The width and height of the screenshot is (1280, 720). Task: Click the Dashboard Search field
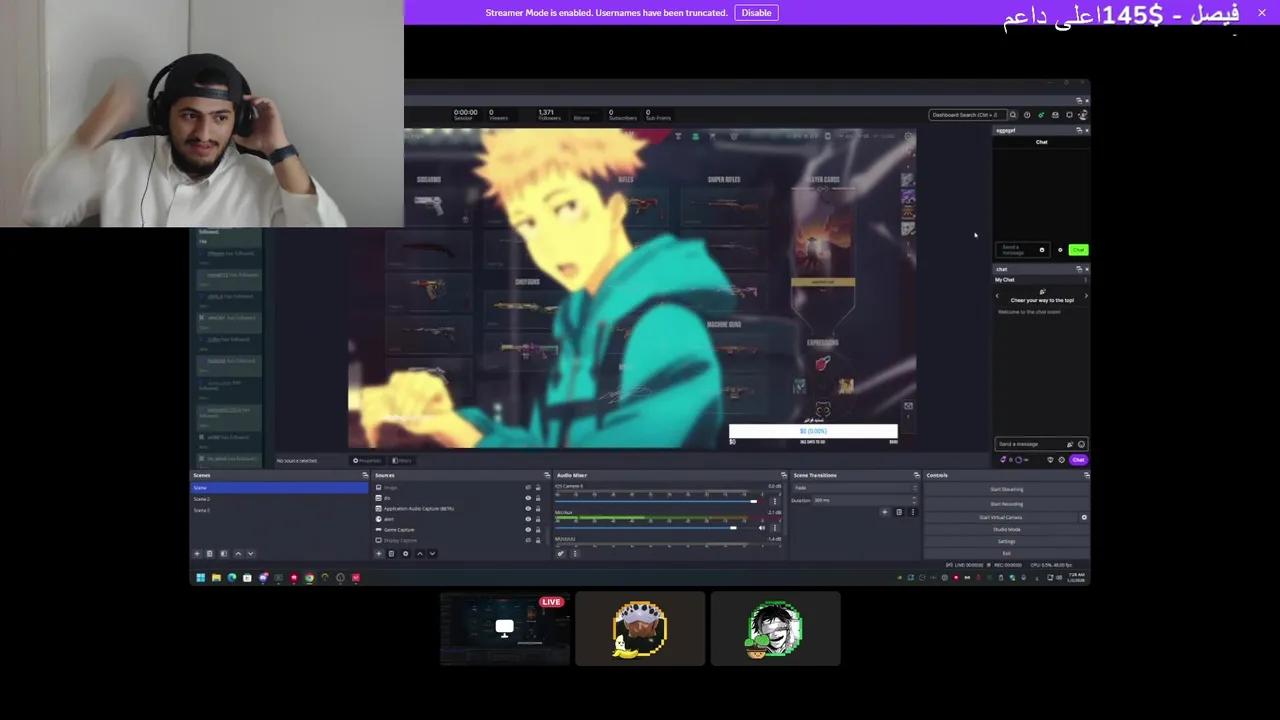tap(966, 115)
